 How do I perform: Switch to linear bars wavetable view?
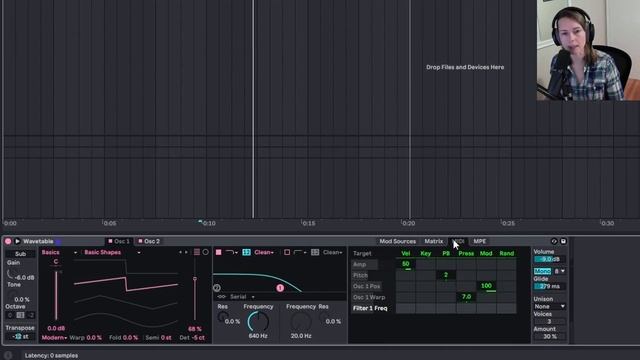197,252
